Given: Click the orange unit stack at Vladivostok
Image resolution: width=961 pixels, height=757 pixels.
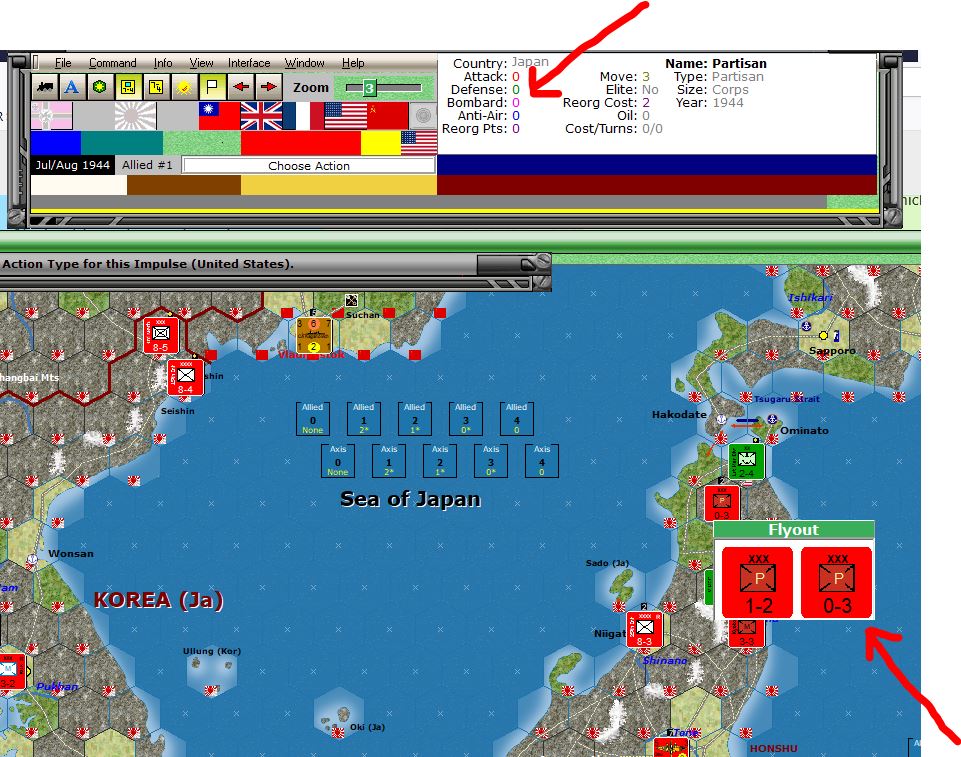Looking at the screenshot, I should point(314,335).
